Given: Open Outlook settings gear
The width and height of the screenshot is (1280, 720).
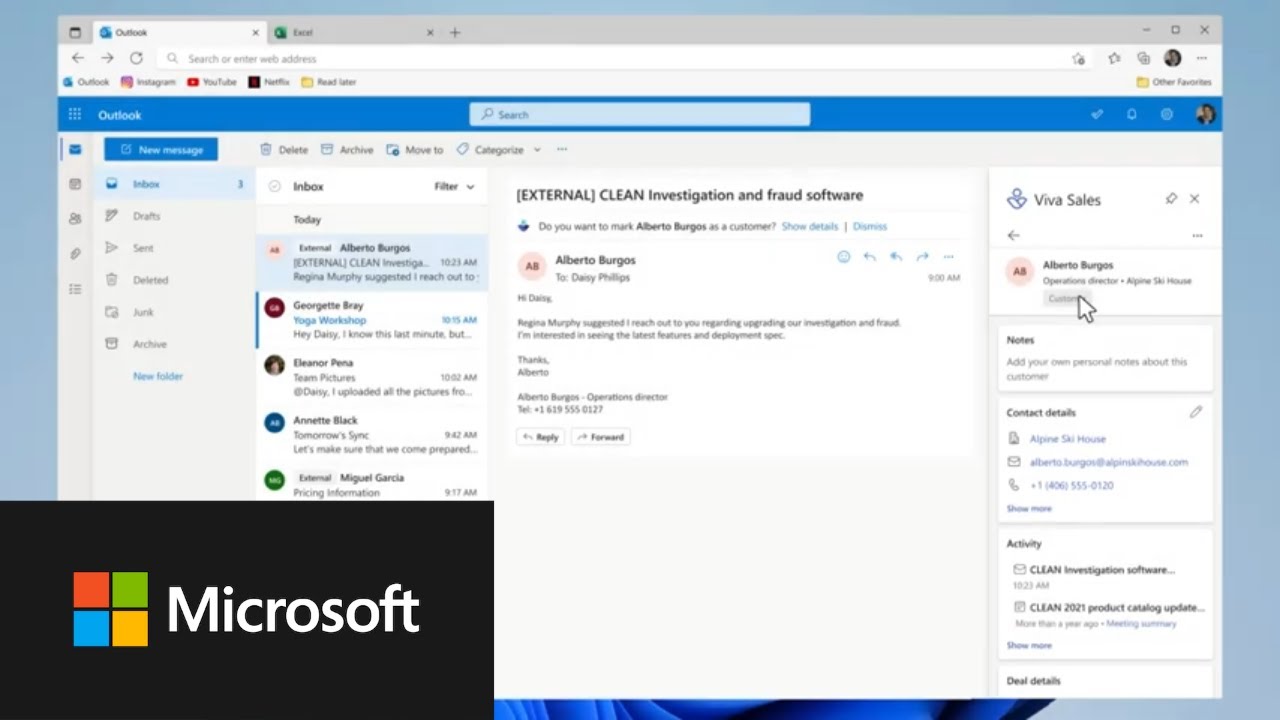Looking at the screenshot, I should point(1166,115).
